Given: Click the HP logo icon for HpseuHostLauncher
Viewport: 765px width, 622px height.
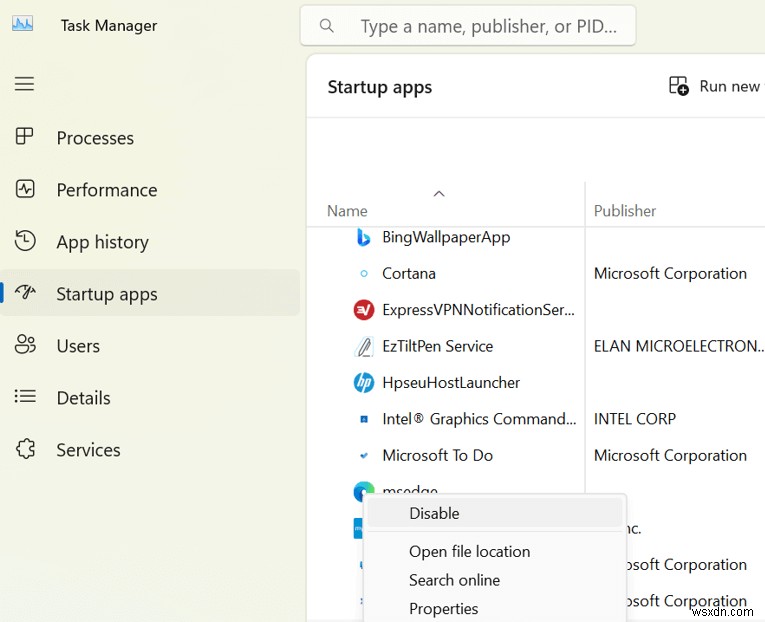Looking at the screenshot, I should pos(363,382).
